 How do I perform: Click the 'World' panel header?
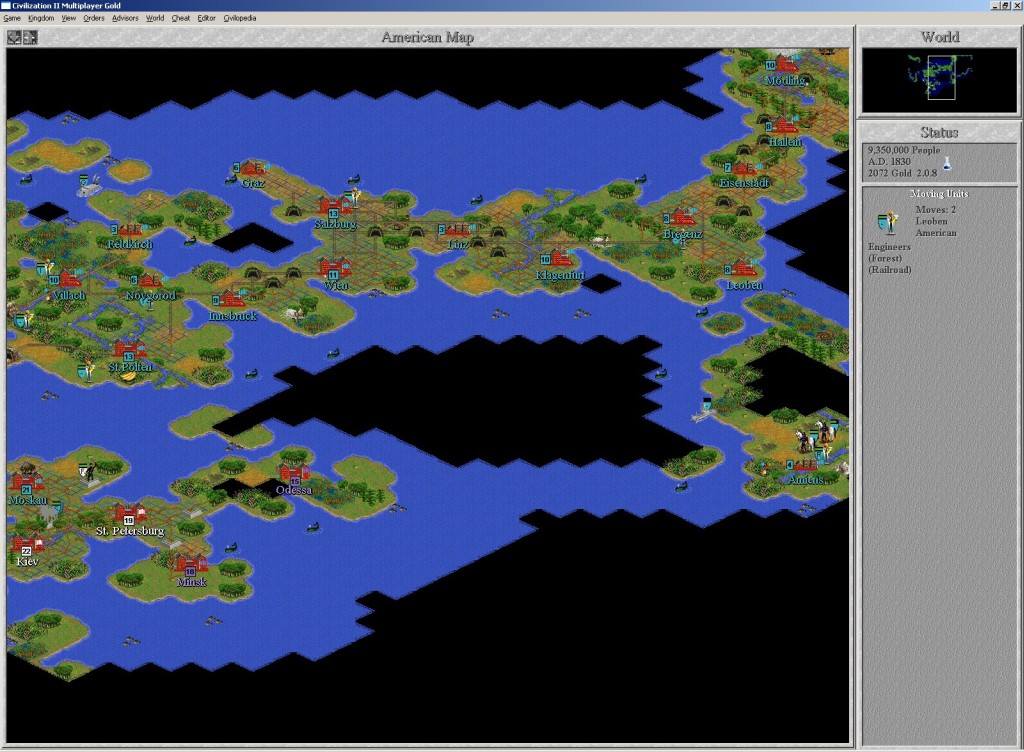click(x=939, y=37)
